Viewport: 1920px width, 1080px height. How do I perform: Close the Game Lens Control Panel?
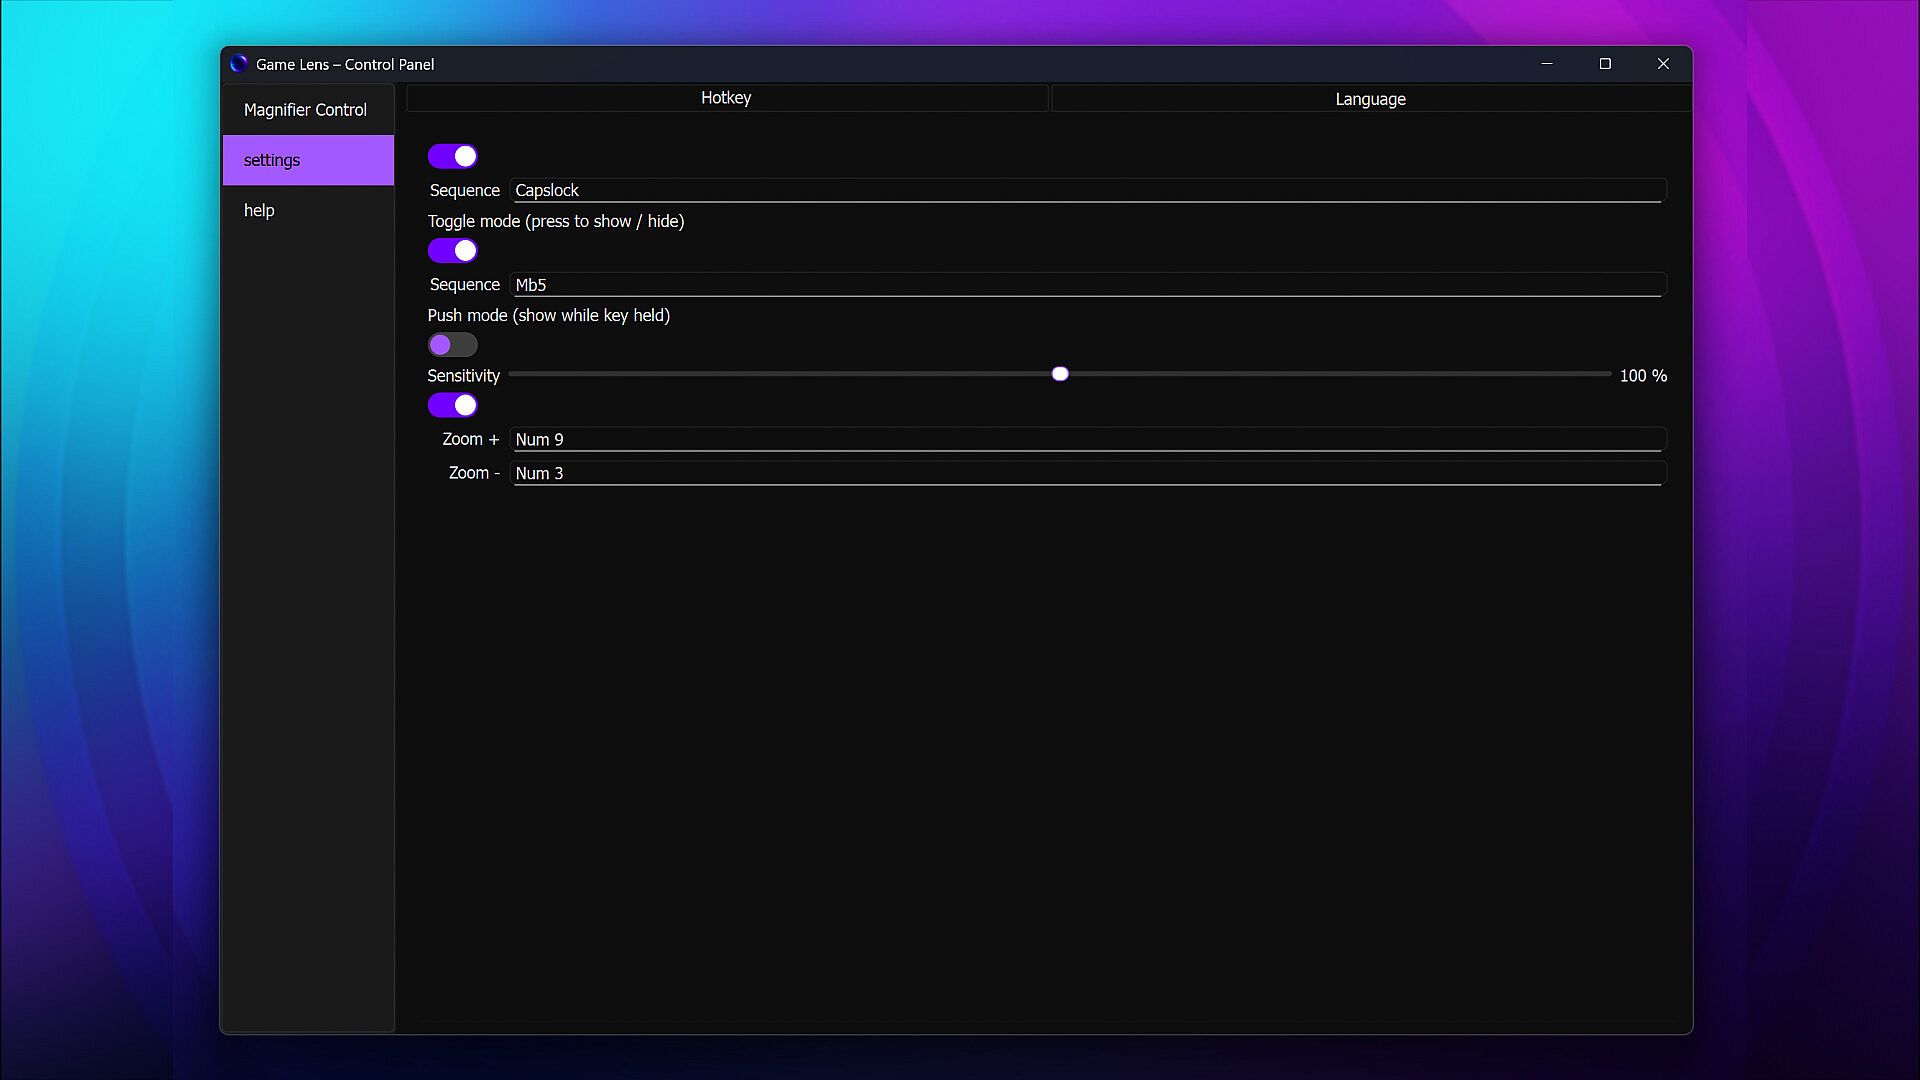1663,64
